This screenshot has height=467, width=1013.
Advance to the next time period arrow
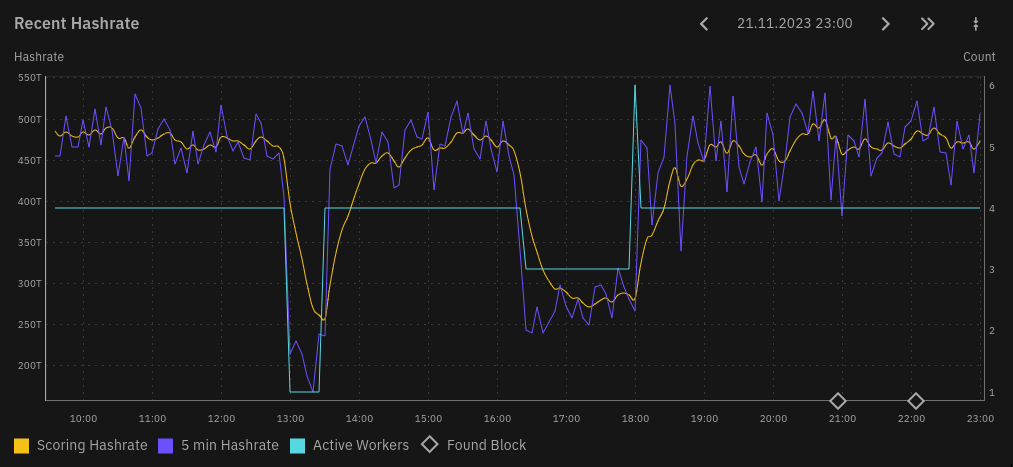[x=885, y=24]
